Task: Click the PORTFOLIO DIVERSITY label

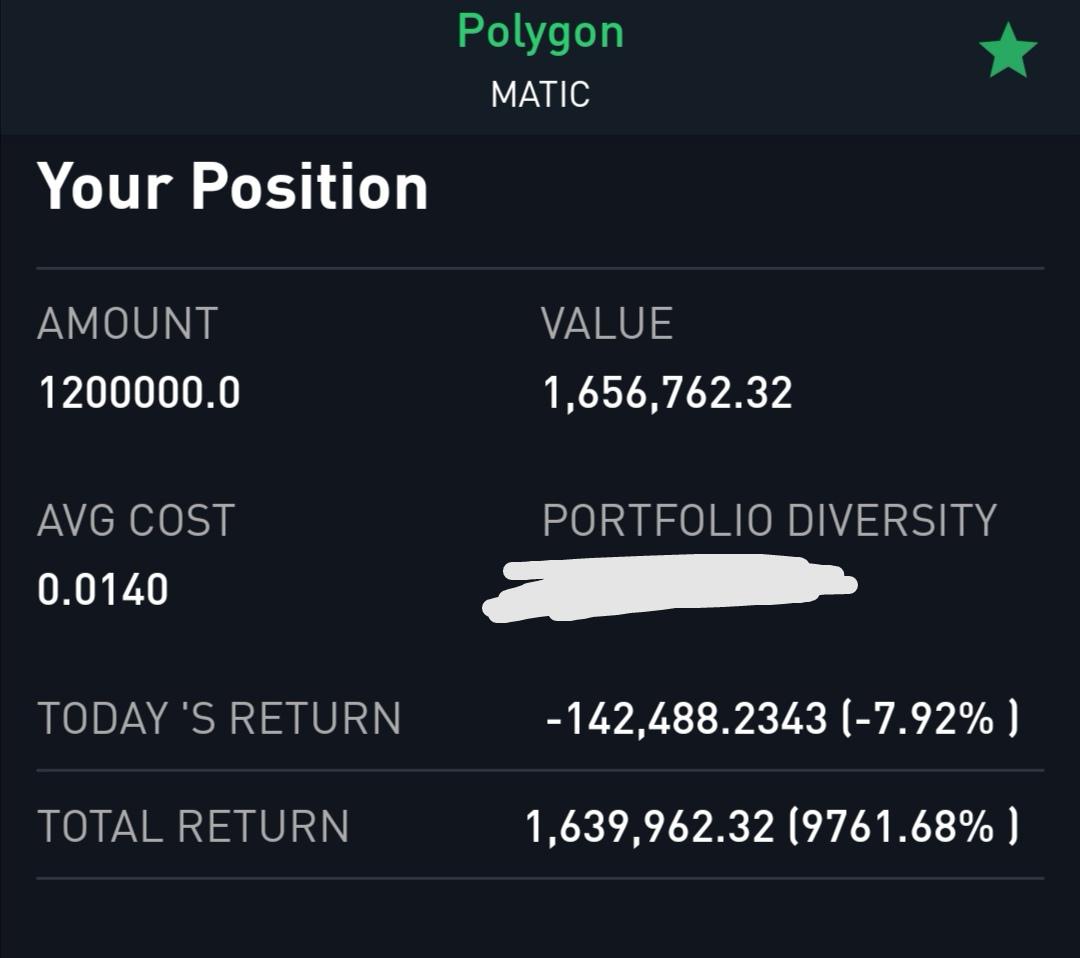Action: pos(769,520)
